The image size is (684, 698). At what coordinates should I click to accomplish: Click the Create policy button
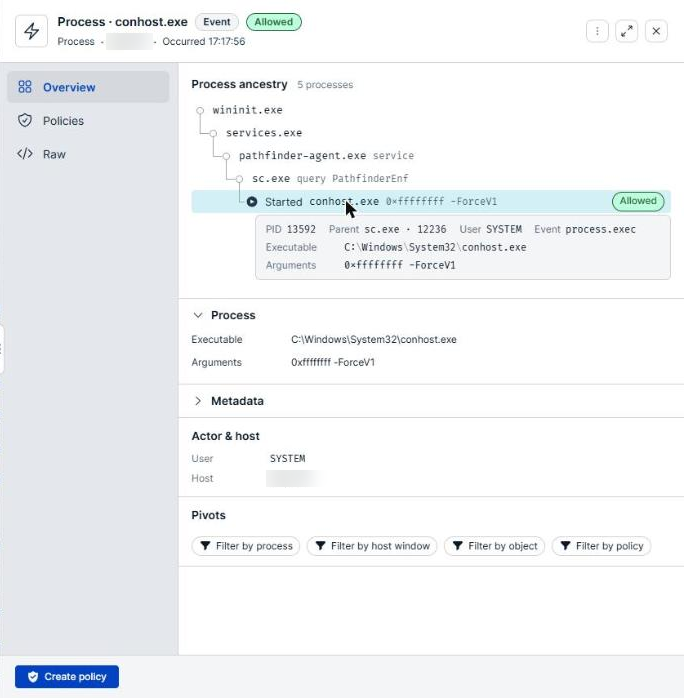pos(67,677)
